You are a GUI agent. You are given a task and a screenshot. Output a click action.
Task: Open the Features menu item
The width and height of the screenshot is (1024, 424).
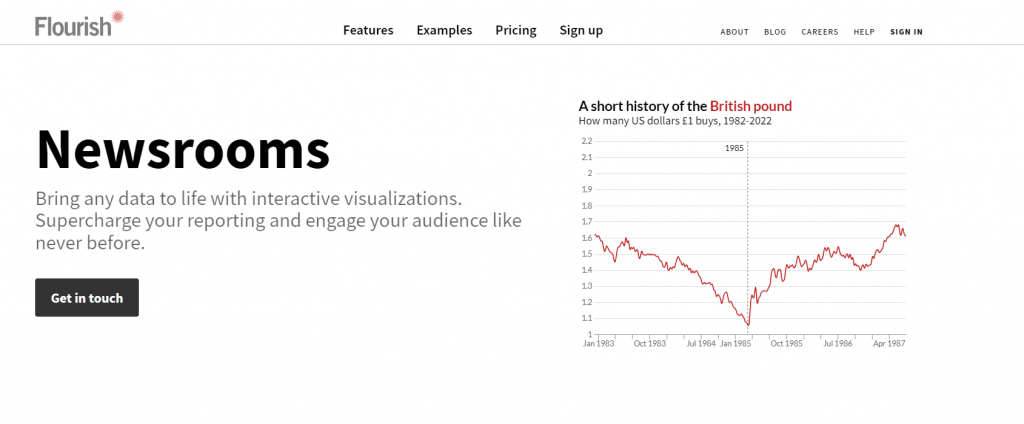[368, 30]
